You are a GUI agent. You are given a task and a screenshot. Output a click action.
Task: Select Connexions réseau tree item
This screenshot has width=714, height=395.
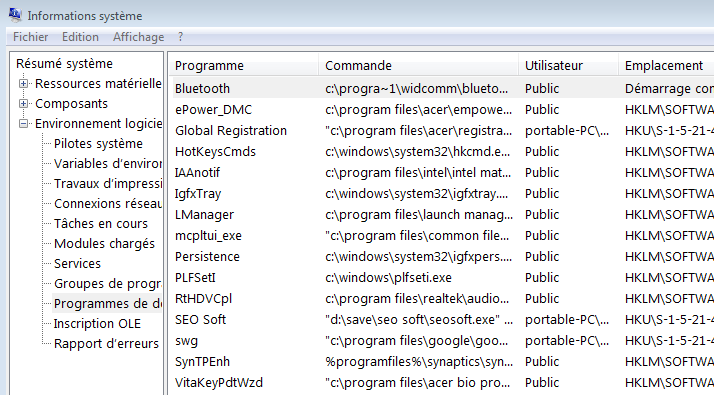click(108, 204)
